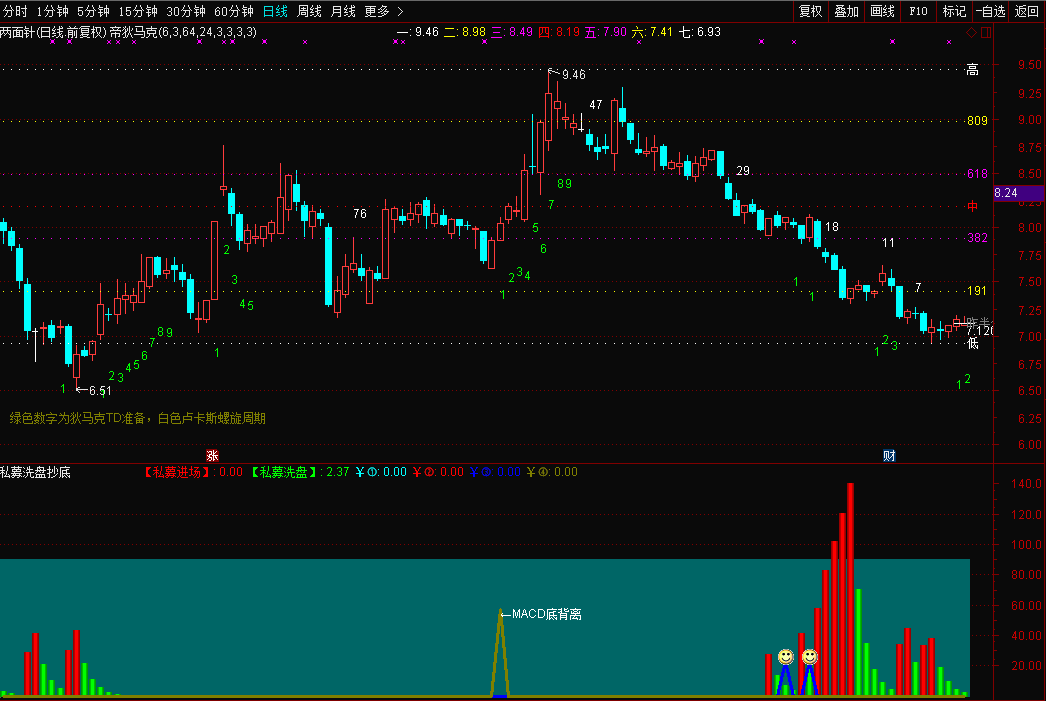
Task: Click the 返回 back button
Action: click(1027, 11)
